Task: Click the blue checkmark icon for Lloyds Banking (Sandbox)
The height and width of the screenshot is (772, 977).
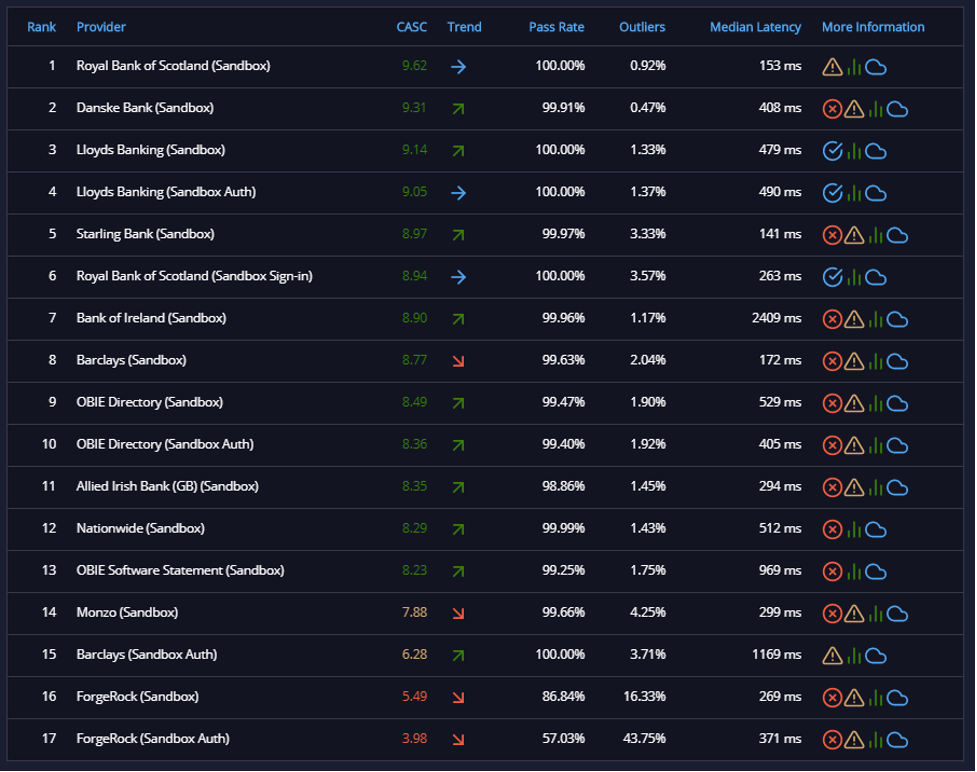Action: [832, 151]
